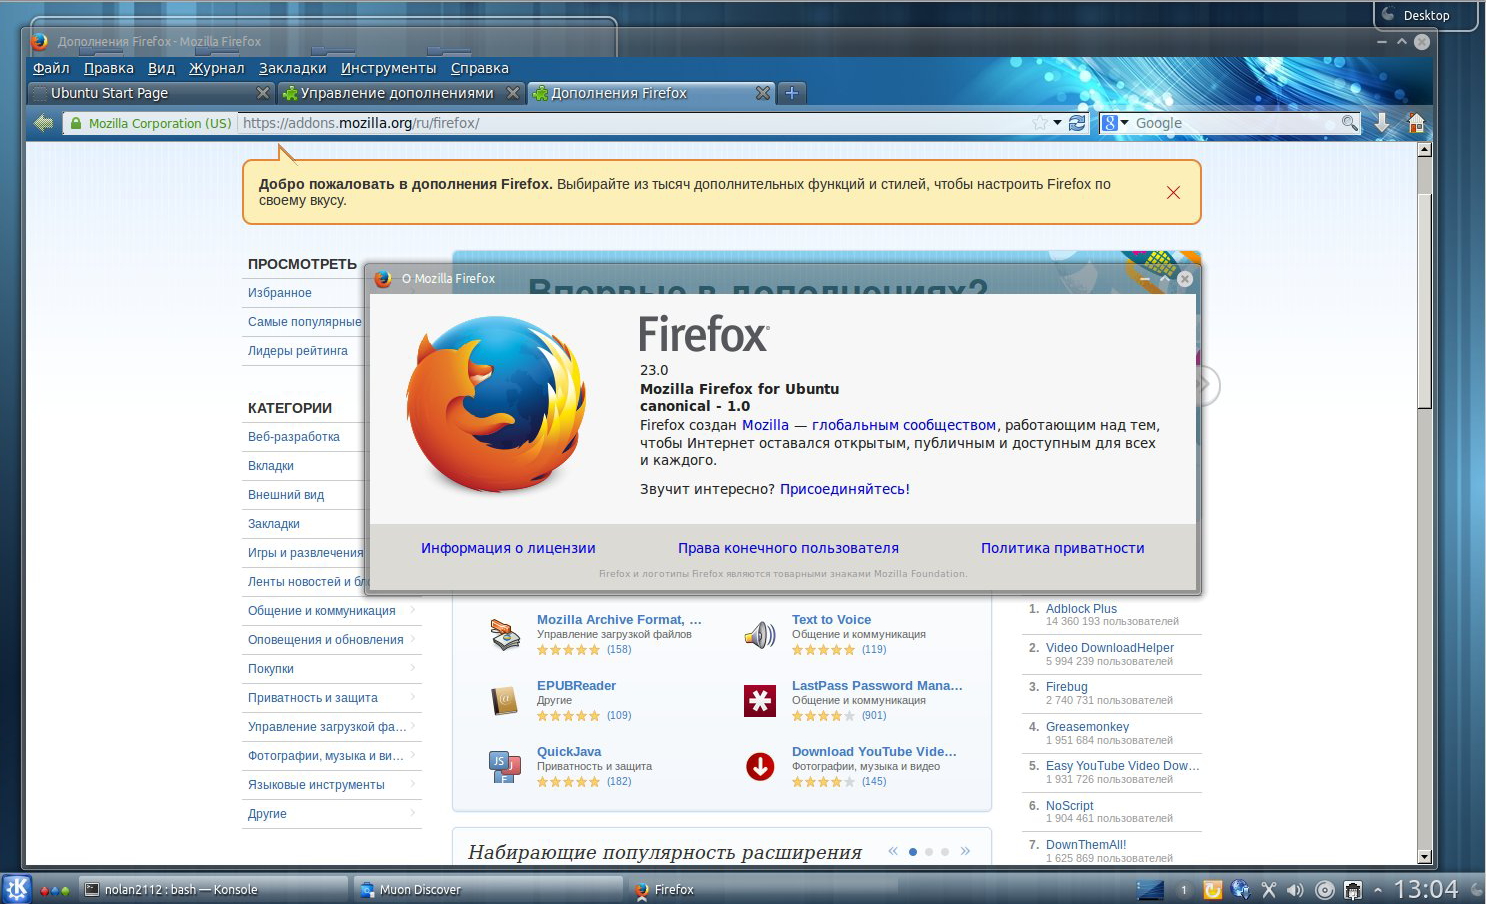
Task: Click the page scrollbar down arrow
Action: coord(1424,856)
